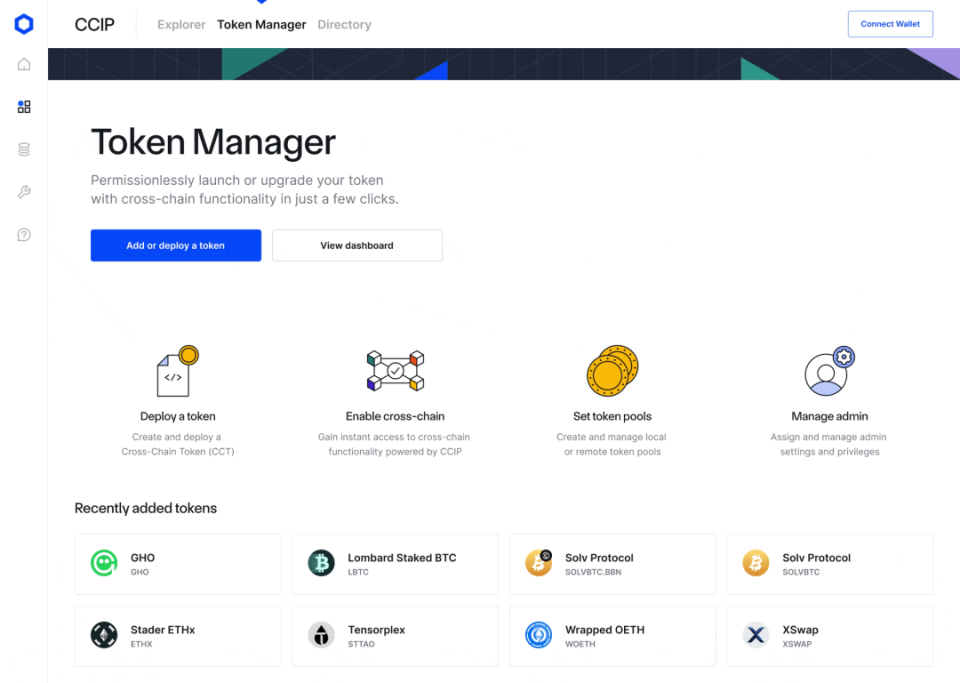Click the 'Recently added tokens' heading

click(x=146, y=508)
